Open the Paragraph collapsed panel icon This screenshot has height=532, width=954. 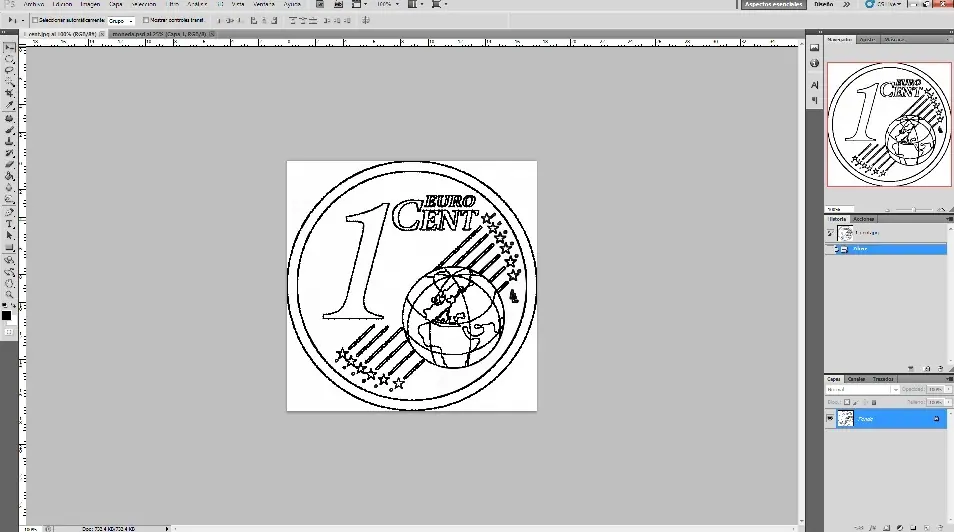tap(814, 100)
